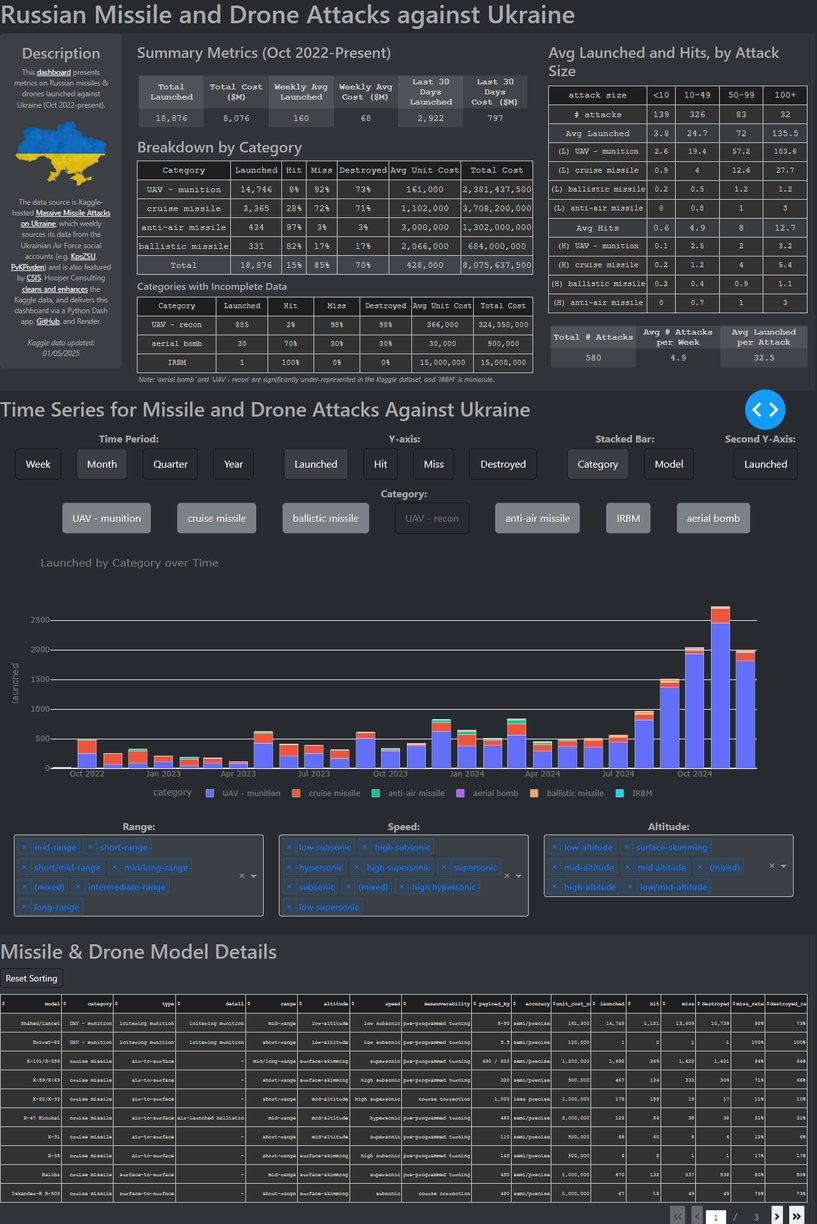Screen dimensions: 817x1224
Task: Toggle the aerial bomb category button
Action: click(x=713, y=518)
